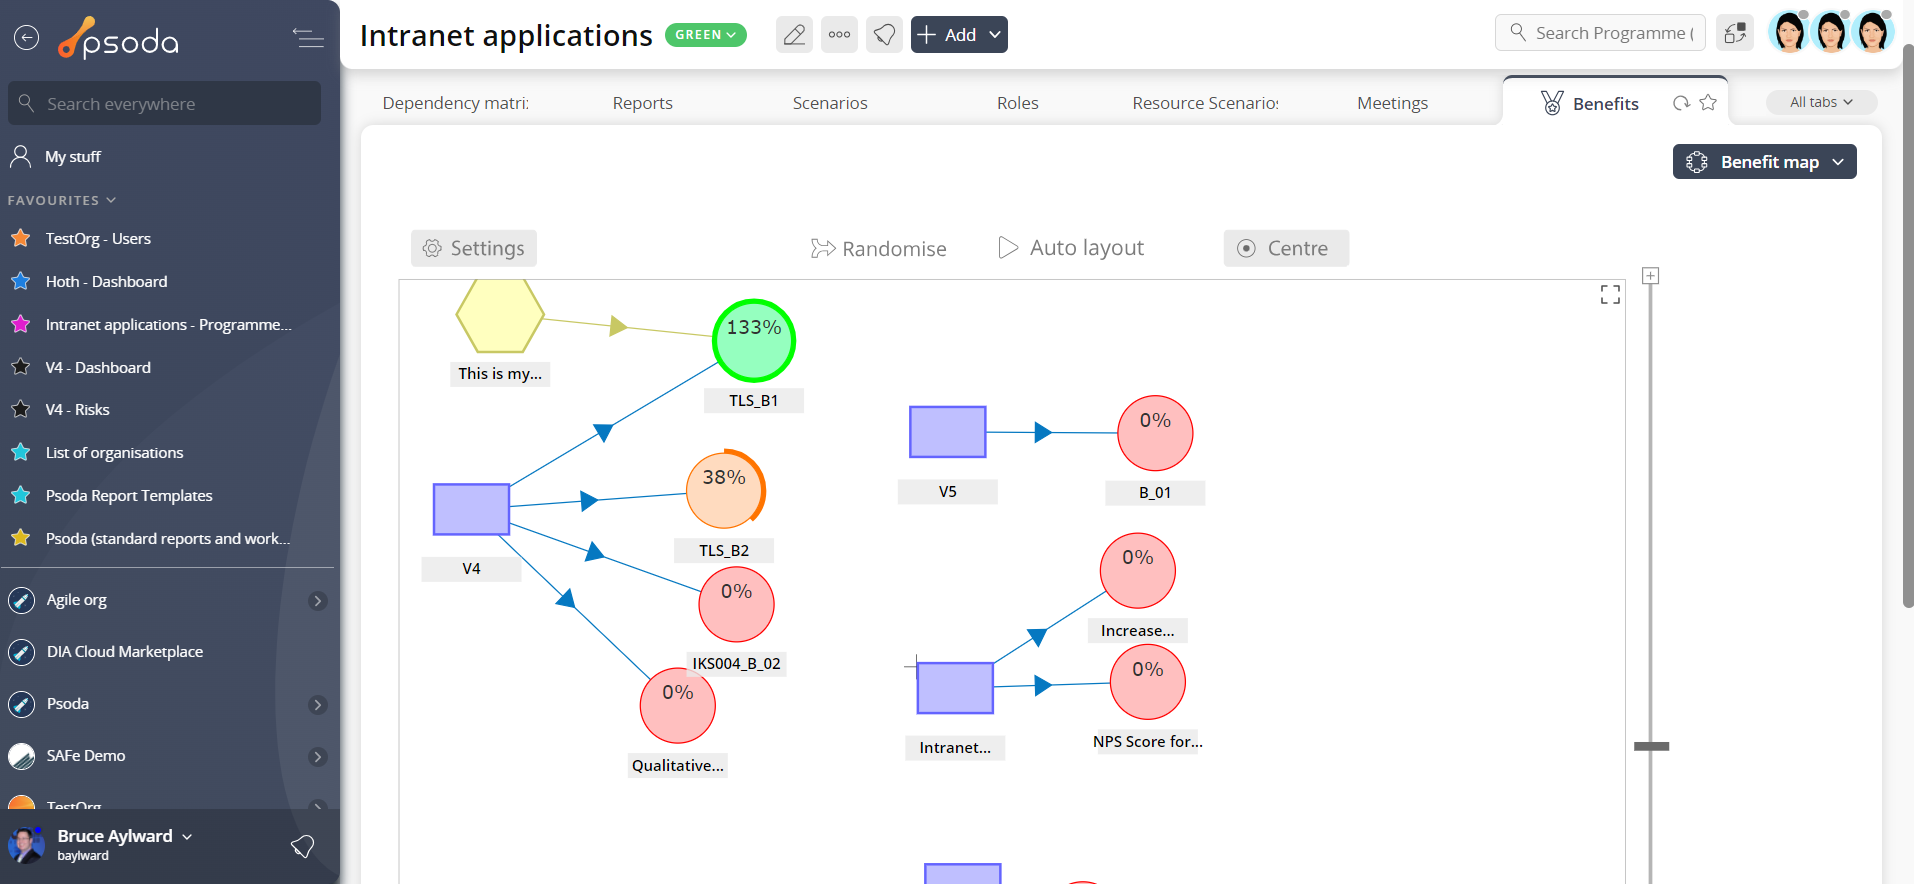Click the blue star beside Hoth - Dashboard
The image size is (1914, 884).
(x=20, y=281)
